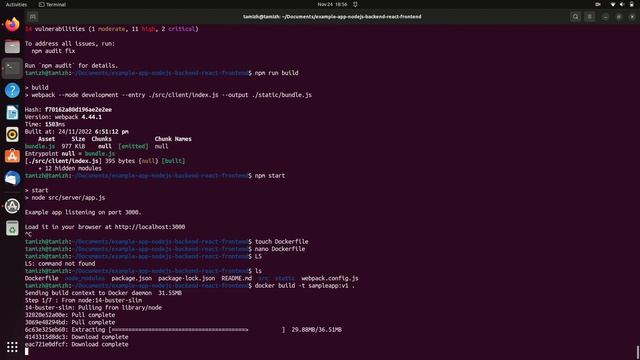Open the terminal hamburger menu

[x=590, y=17]
